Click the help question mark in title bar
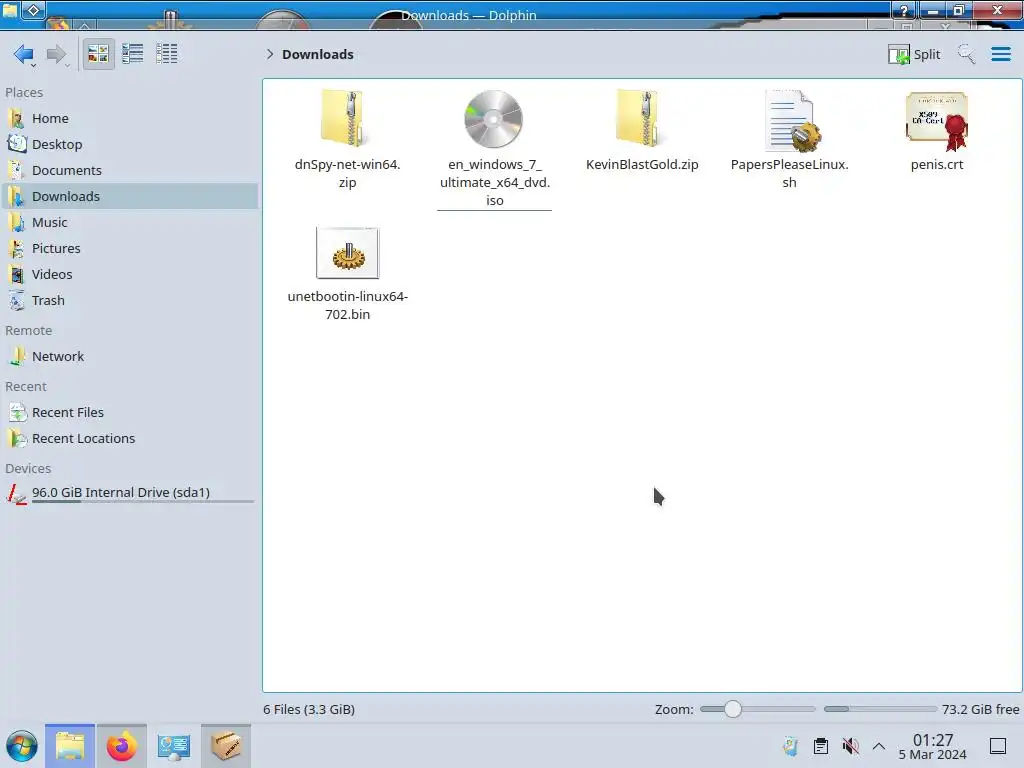Viewport: 1024px width, 768px height. click(x=904, y=10)
